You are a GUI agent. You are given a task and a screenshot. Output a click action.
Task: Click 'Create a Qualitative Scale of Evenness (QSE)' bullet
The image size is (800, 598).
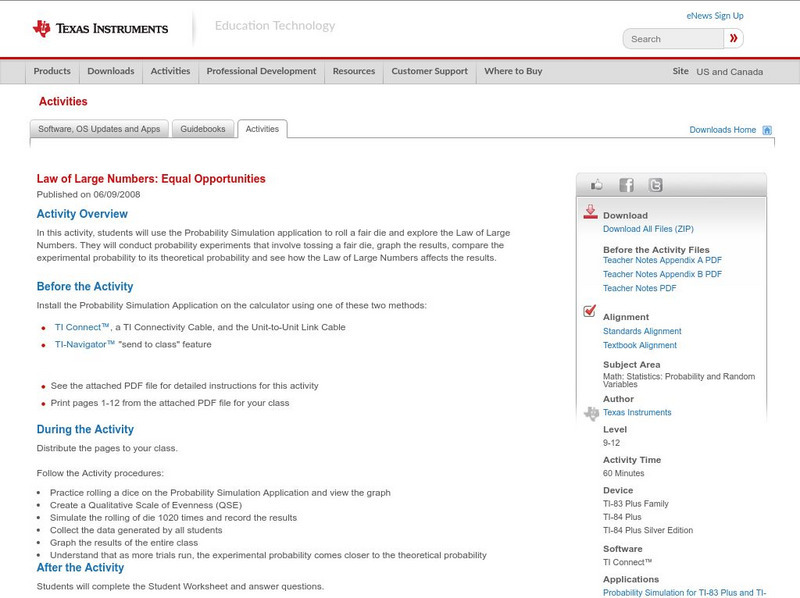coord(146,505)
